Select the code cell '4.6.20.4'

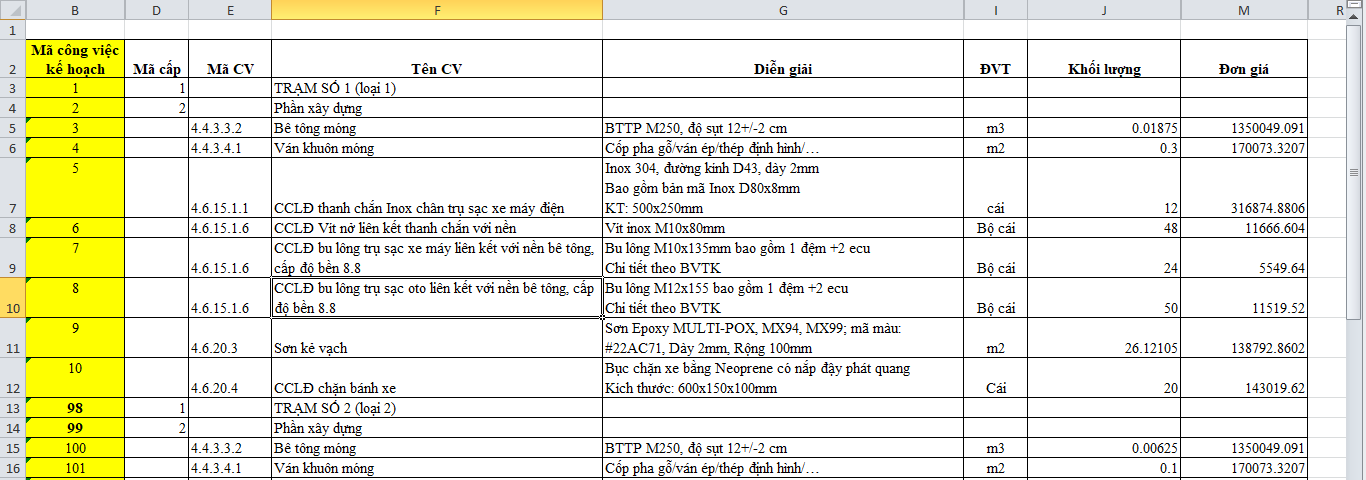[230, 378]
